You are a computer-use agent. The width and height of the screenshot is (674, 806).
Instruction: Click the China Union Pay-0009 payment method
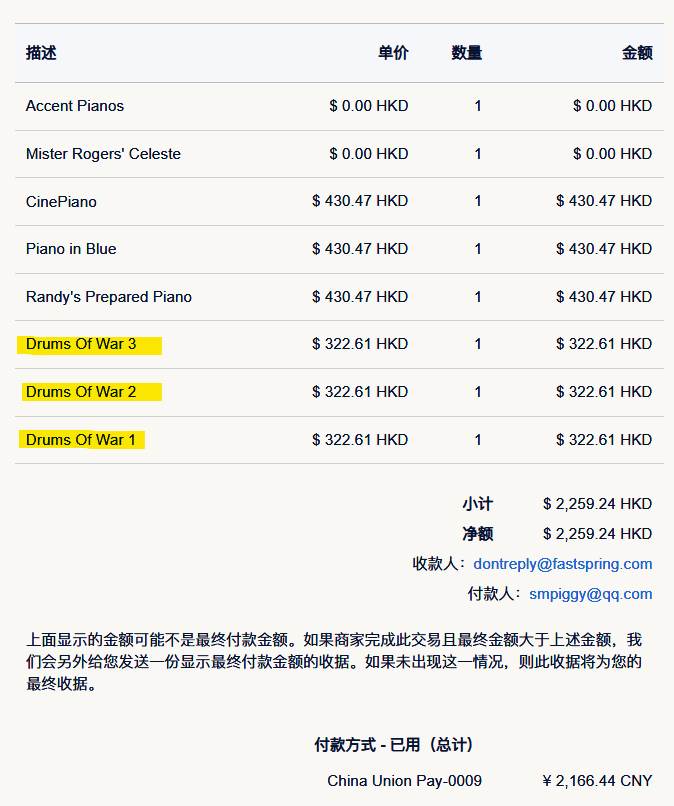tap(404, 780)
